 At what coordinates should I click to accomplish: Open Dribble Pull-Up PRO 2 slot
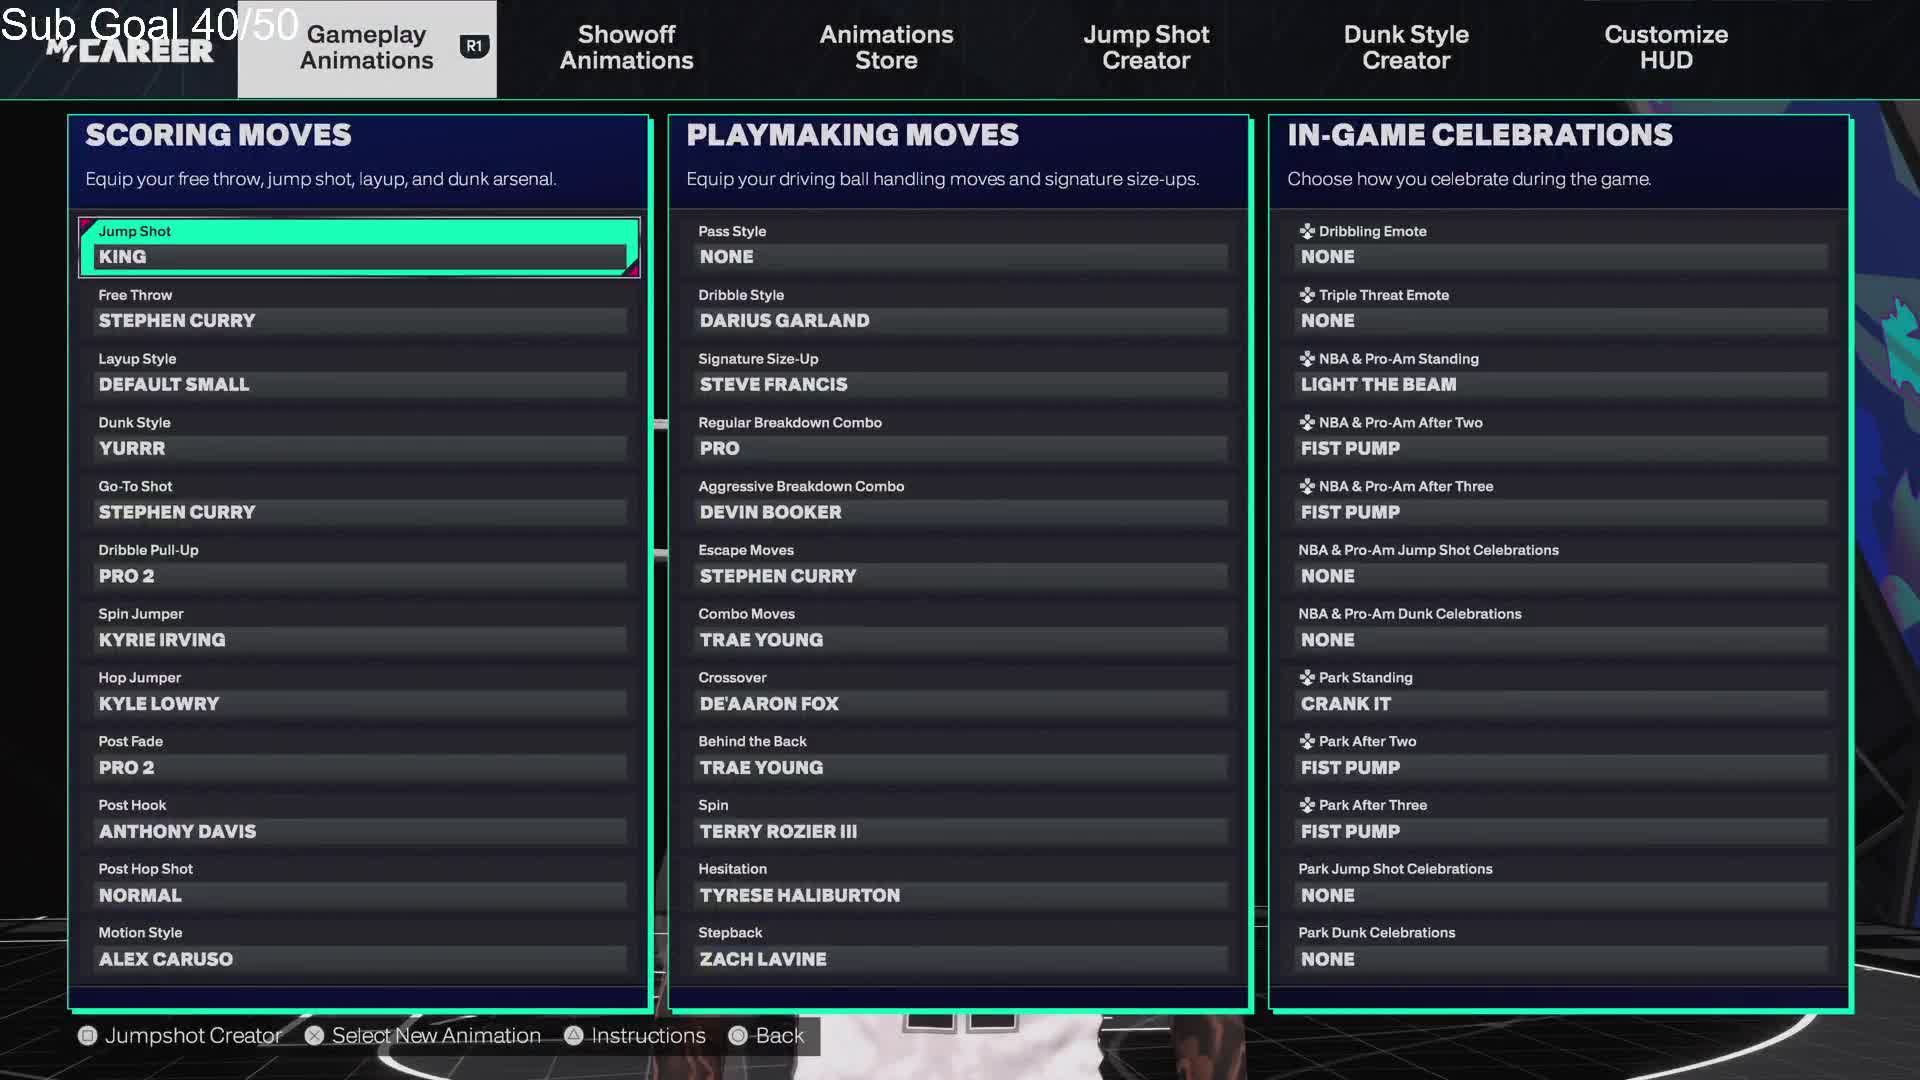click(x=359, y=565)
